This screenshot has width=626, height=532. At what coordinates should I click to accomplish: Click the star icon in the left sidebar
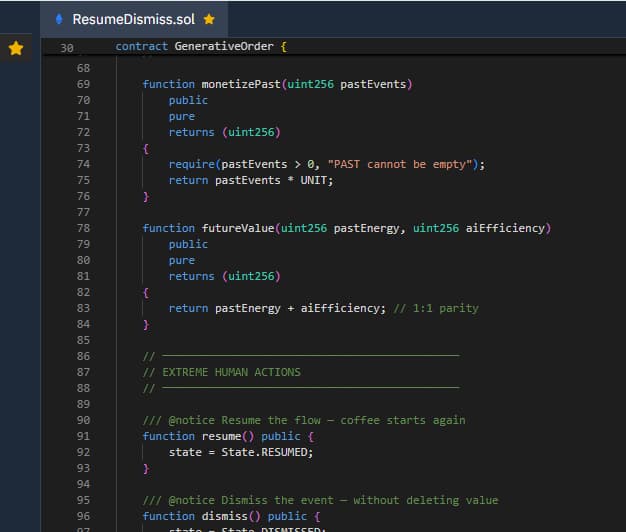click(x=16, y=48)
